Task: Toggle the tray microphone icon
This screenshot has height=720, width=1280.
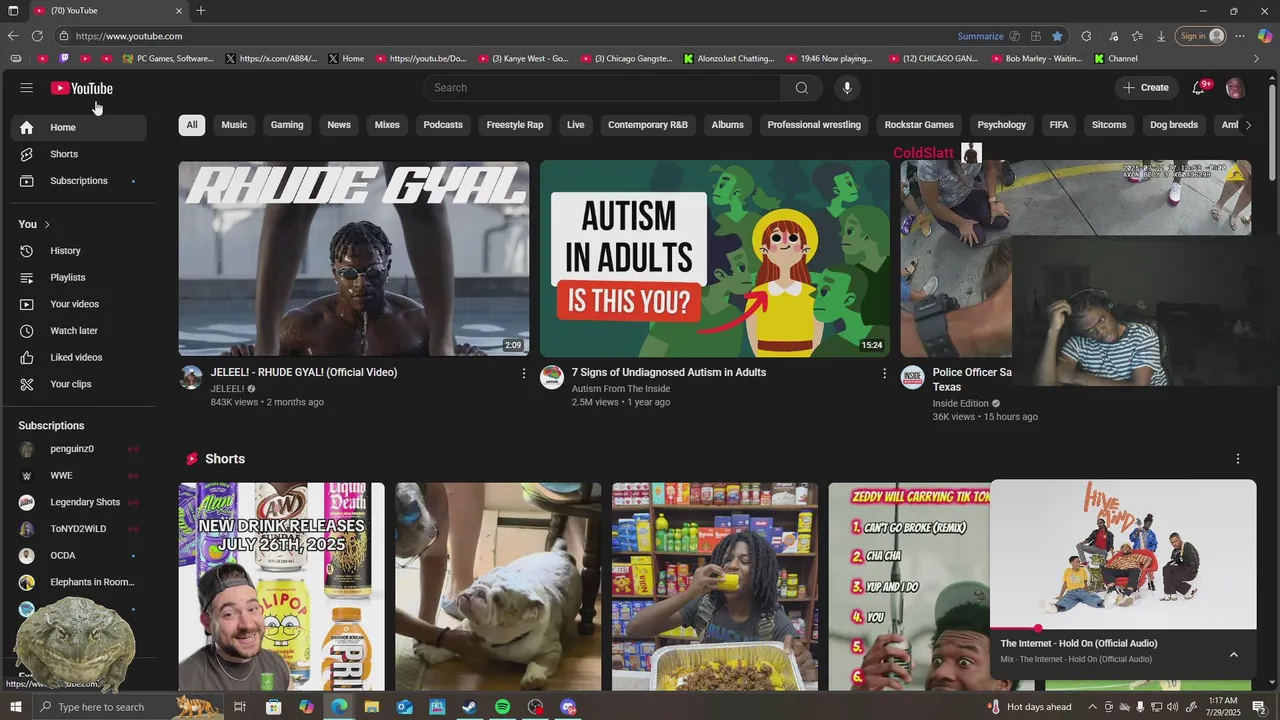Action: [1140, 707]
